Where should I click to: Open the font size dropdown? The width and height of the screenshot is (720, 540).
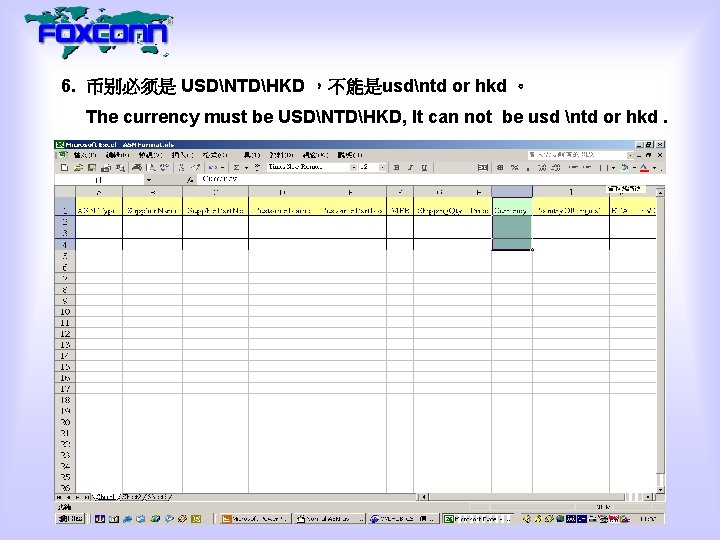point(382,168)
